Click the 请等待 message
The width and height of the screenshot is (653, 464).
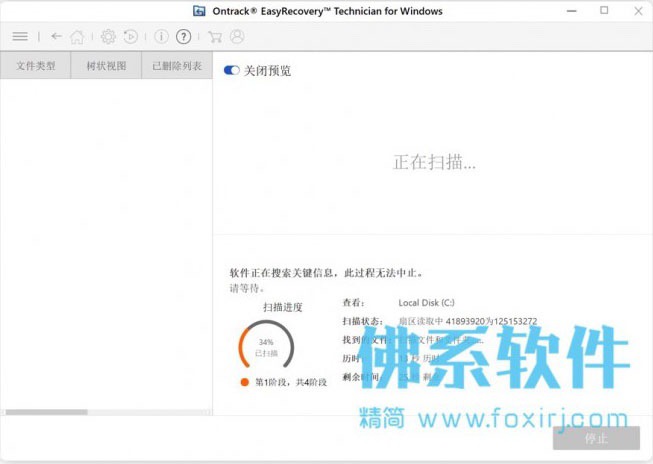point(247,288)
